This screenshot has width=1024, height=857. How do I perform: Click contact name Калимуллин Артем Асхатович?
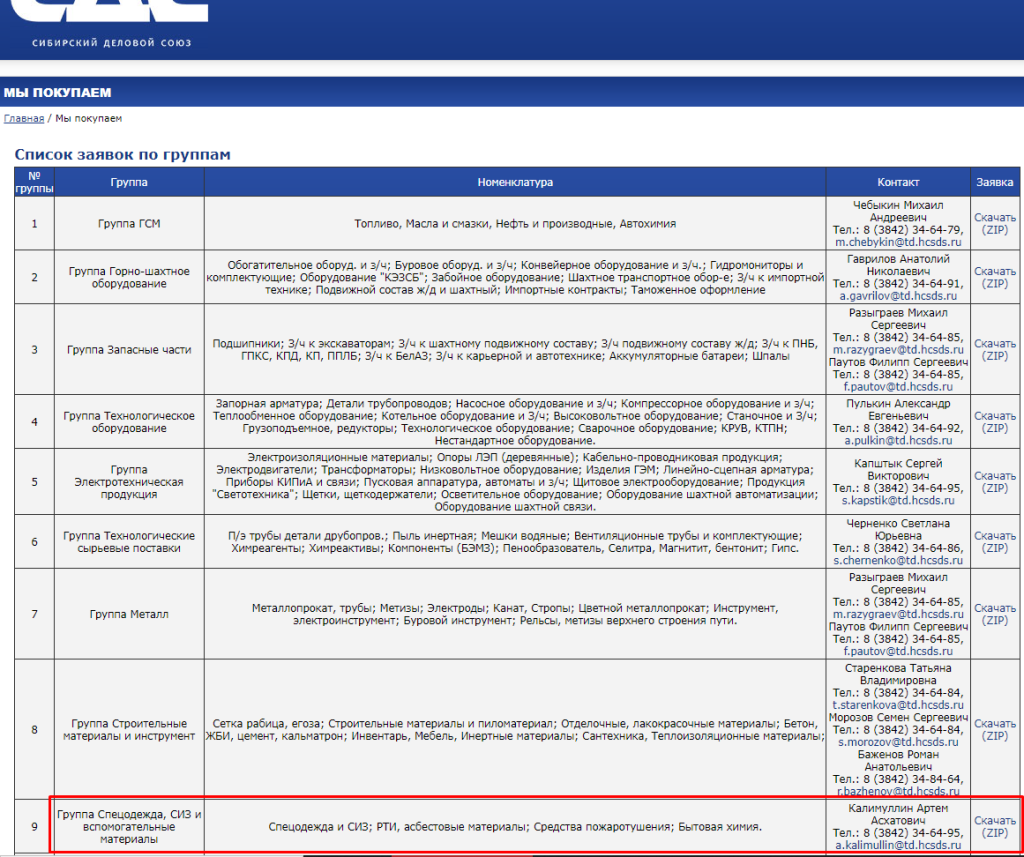coord(898,815)
